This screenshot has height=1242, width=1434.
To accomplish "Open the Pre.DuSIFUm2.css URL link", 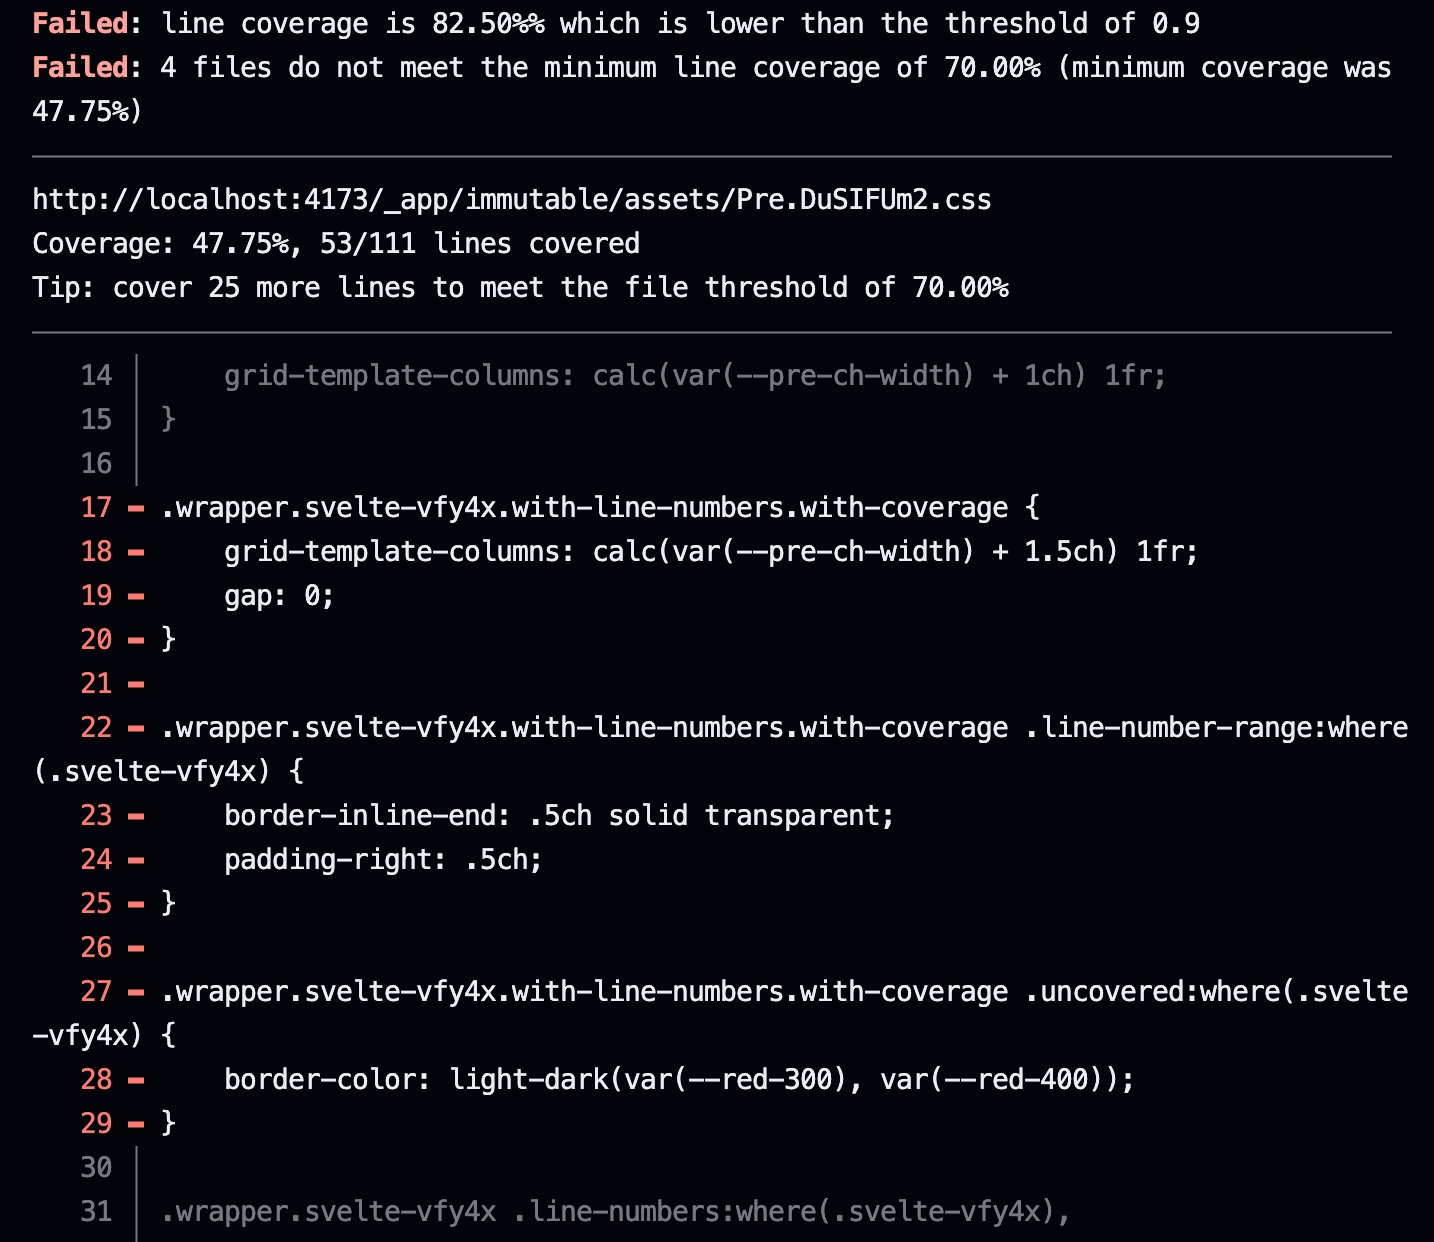I will point(511,199).
